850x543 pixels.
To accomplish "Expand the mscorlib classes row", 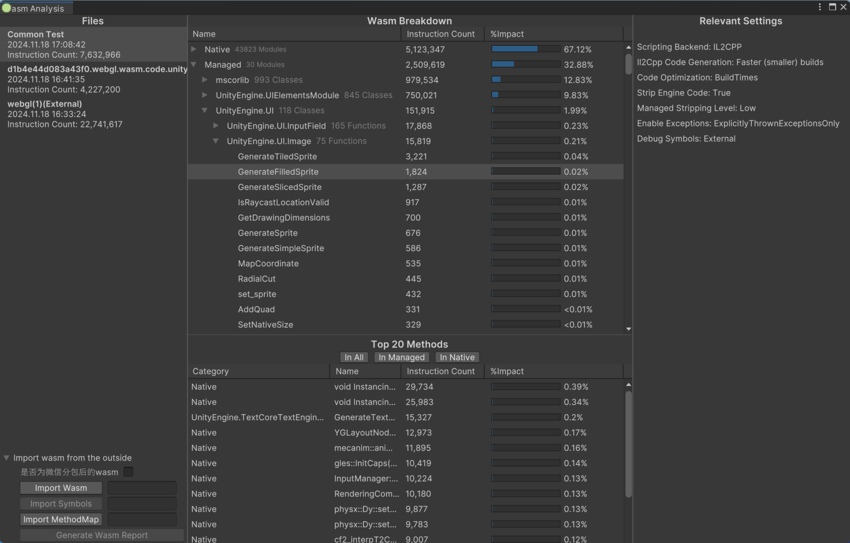I will tap(205, 80).
